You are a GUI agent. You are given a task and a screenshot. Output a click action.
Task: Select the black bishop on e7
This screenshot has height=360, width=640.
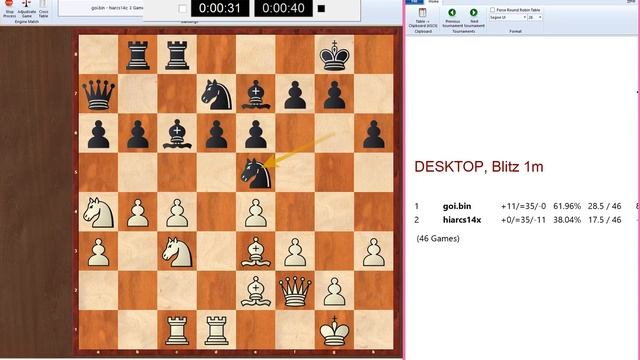pos(256,94)
